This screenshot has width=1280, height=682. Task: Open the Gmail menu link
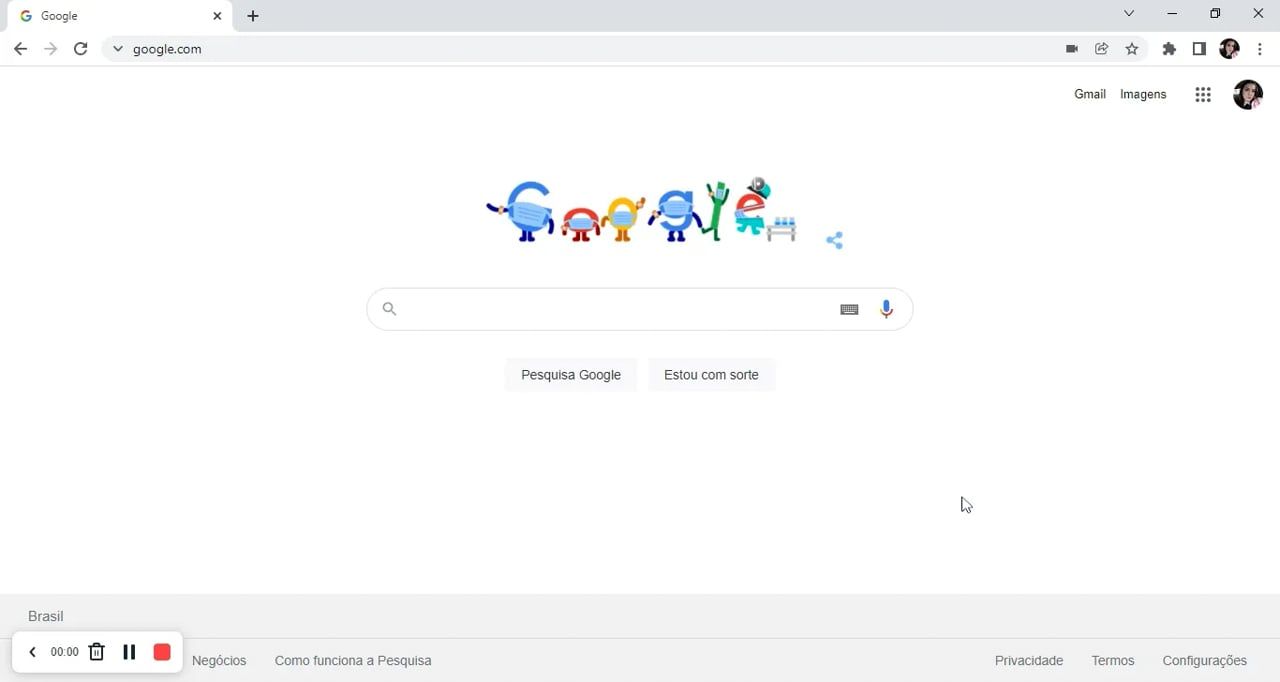pos(1089,94)
